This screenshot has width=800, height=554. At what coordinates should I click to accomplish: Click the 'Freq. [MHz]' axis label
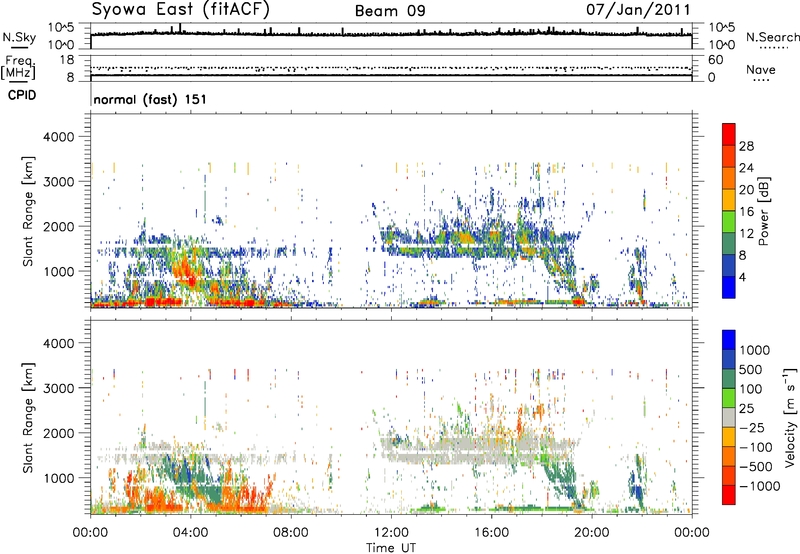point(18,67)
